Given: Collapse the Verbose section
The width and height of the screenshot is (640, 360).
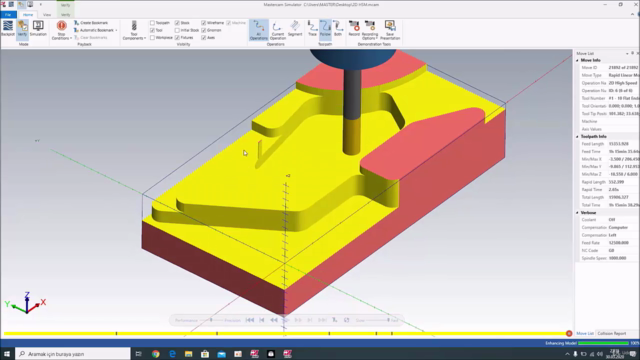Looking at the screenshot, I should pyautogui.click(x=578, y=213).
